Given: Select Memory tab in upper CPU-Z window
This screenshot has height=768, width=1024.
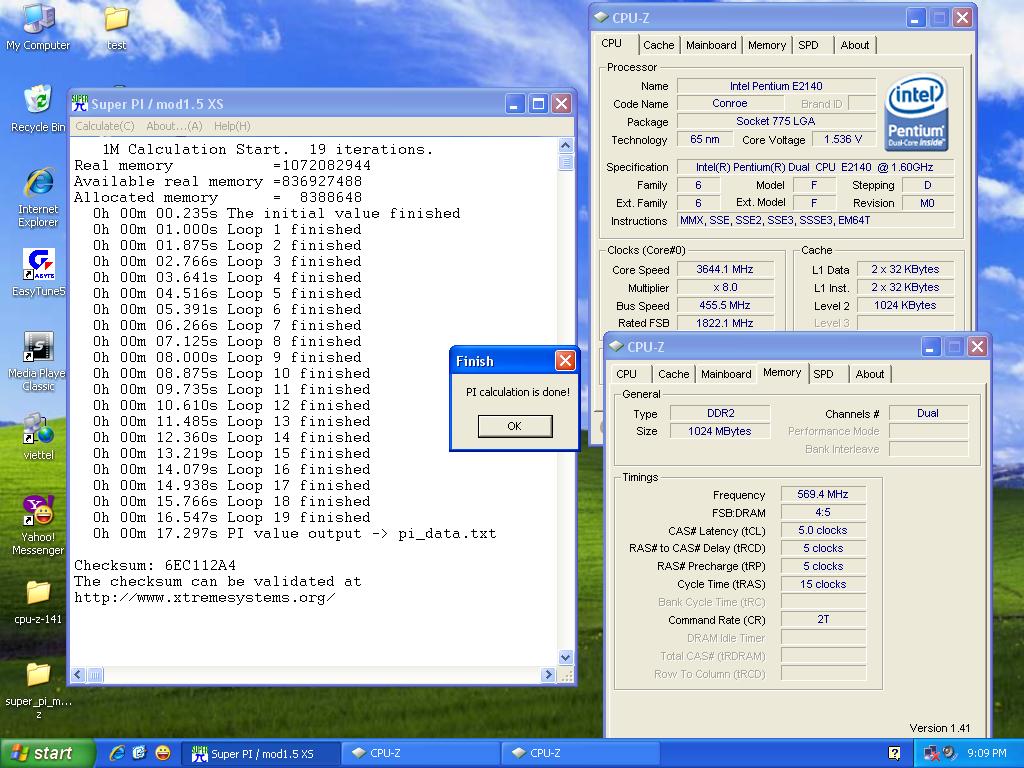Looking at the screenshot, I should [767, 45].
